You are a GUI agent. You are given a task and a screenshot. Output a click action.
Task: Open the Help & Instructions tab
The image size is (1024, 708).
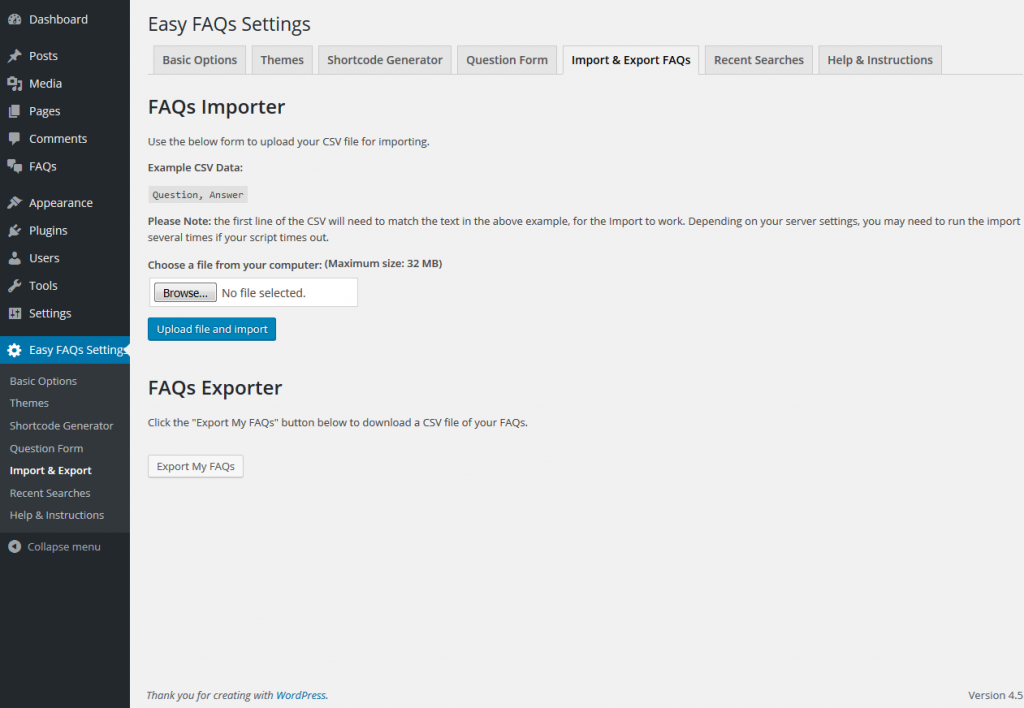click(x=879, y=60)
